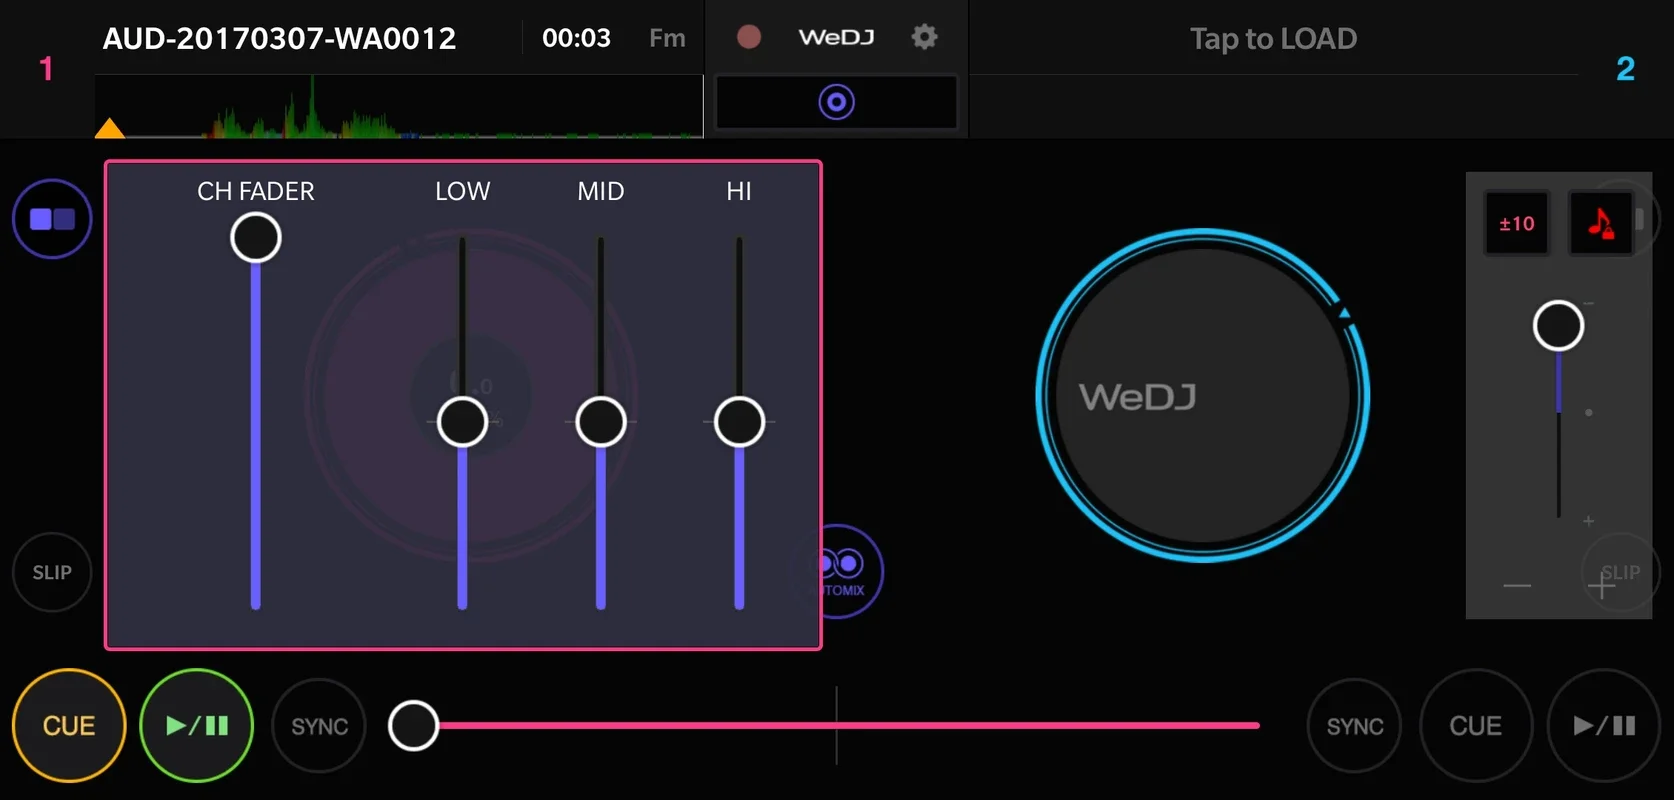The width and height of the screenshot is (1674, 800).
Task: Tap the red record button
Action: pyautogui.click(x=748, y=37)
